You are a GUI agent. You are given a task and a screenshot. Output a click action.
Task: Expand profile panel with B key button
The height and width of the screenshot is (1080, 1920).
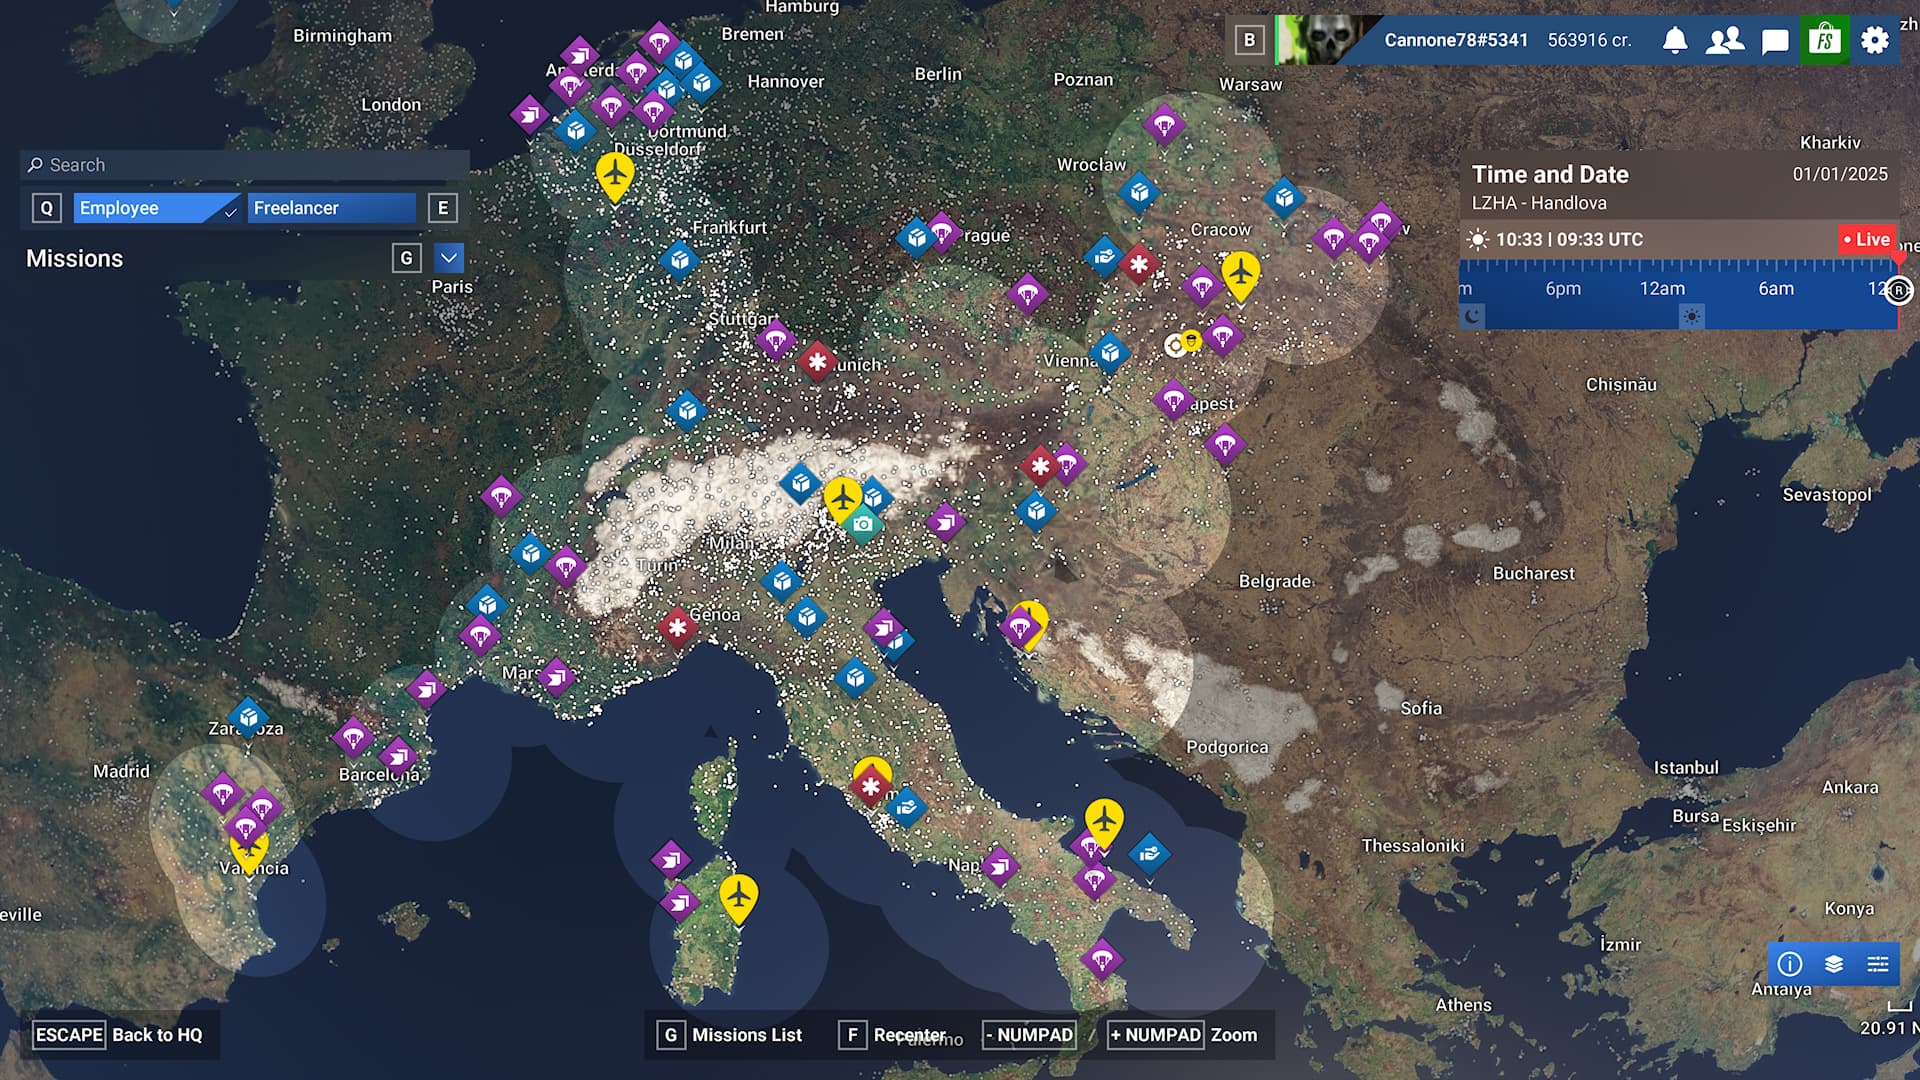tap(1249, 41)
